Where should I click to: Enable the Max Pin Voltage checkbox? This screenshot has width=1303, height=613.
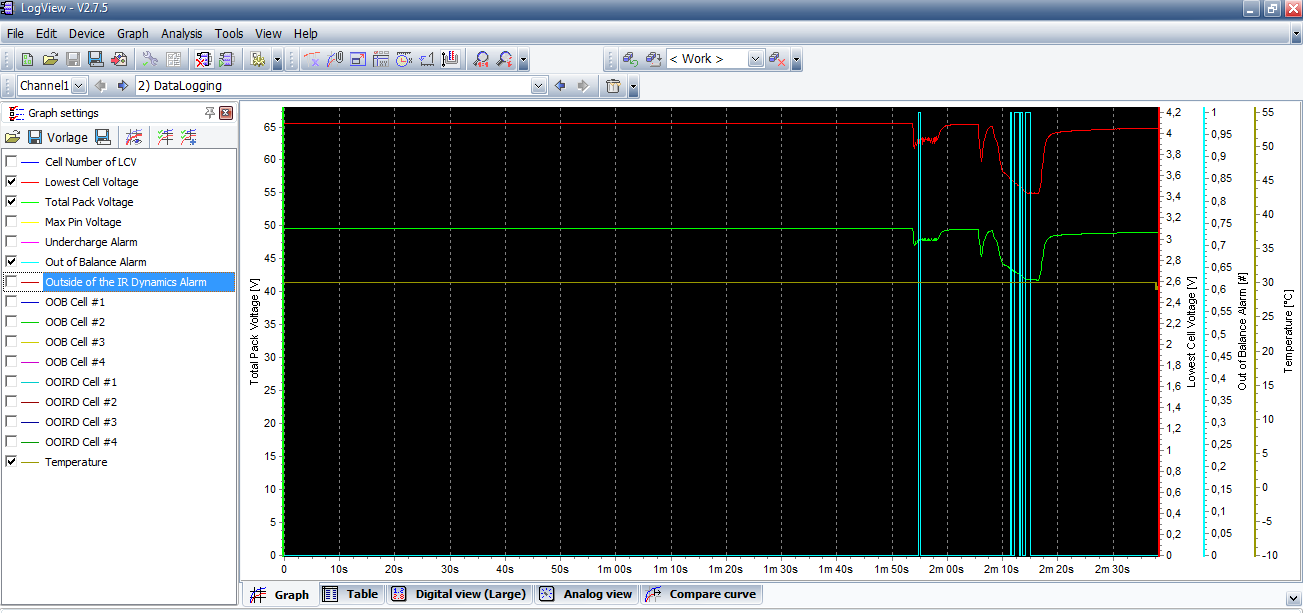tap(11, 222)
